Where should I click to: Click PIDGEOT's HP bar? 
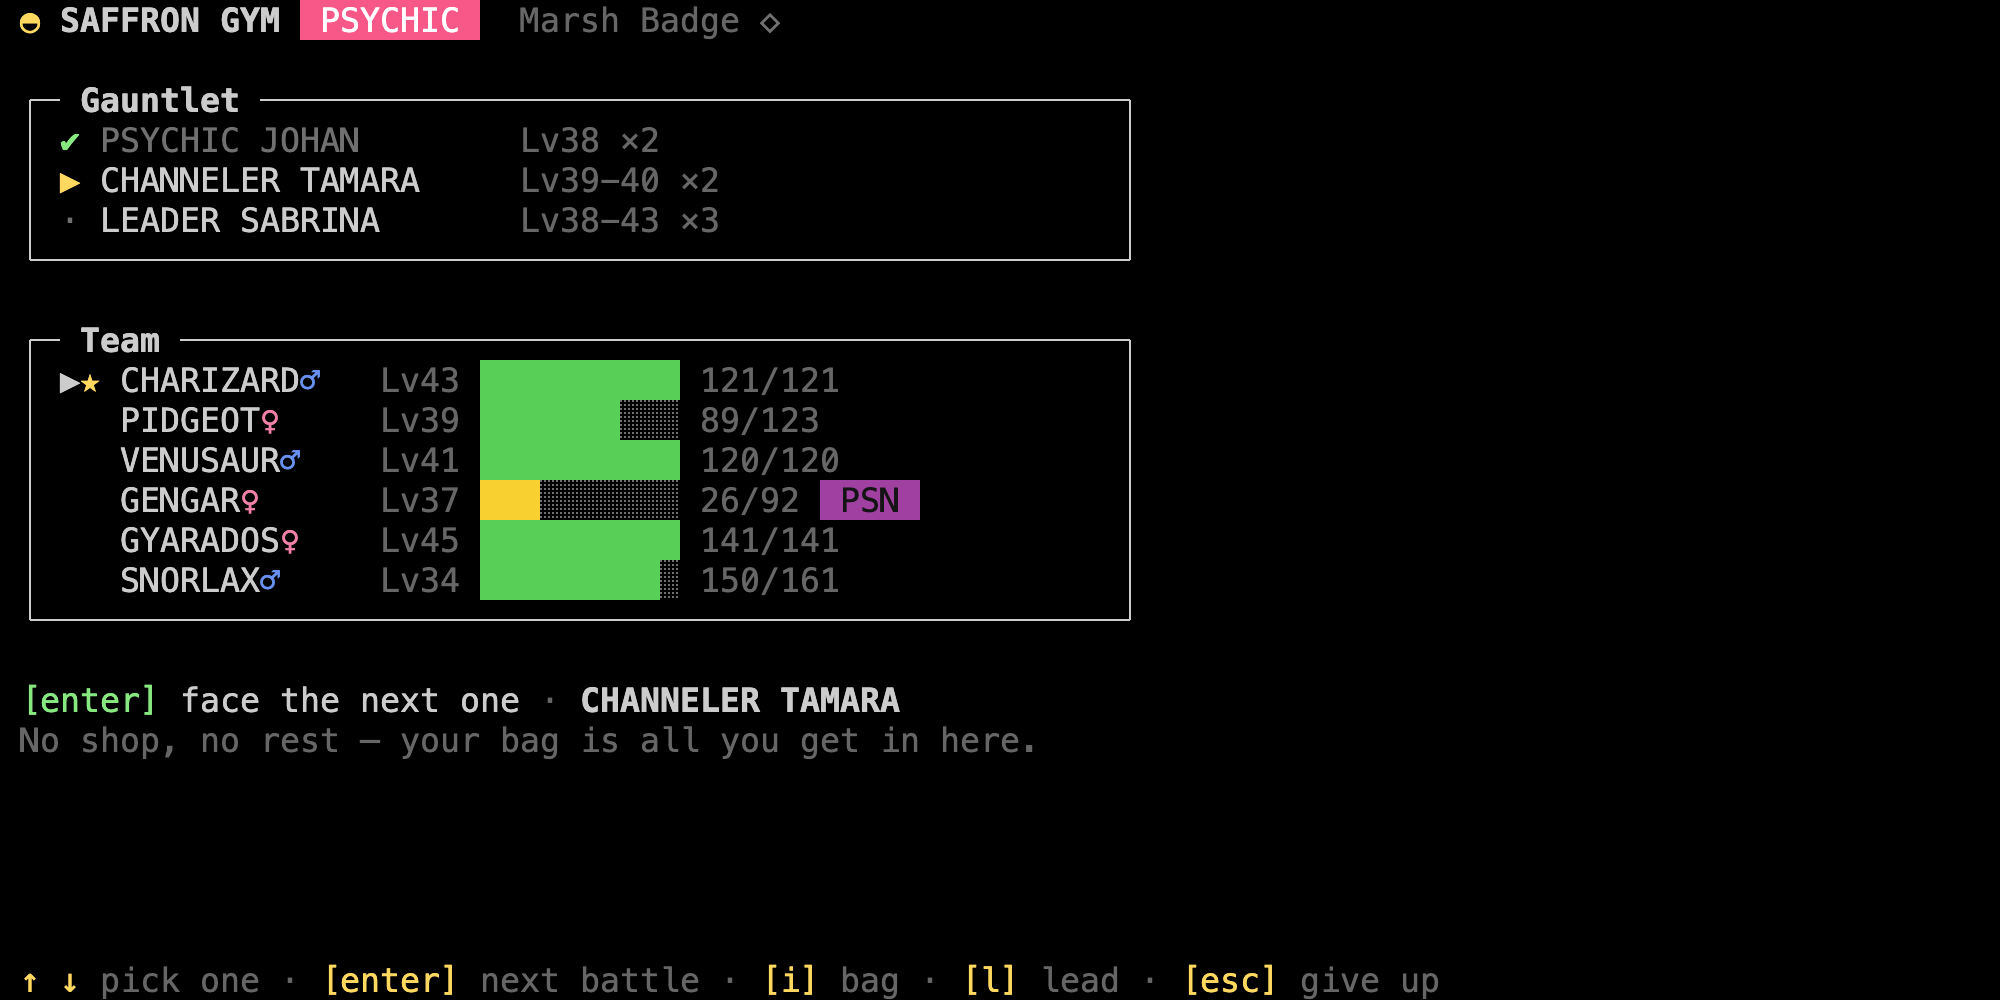click(580, 420)
